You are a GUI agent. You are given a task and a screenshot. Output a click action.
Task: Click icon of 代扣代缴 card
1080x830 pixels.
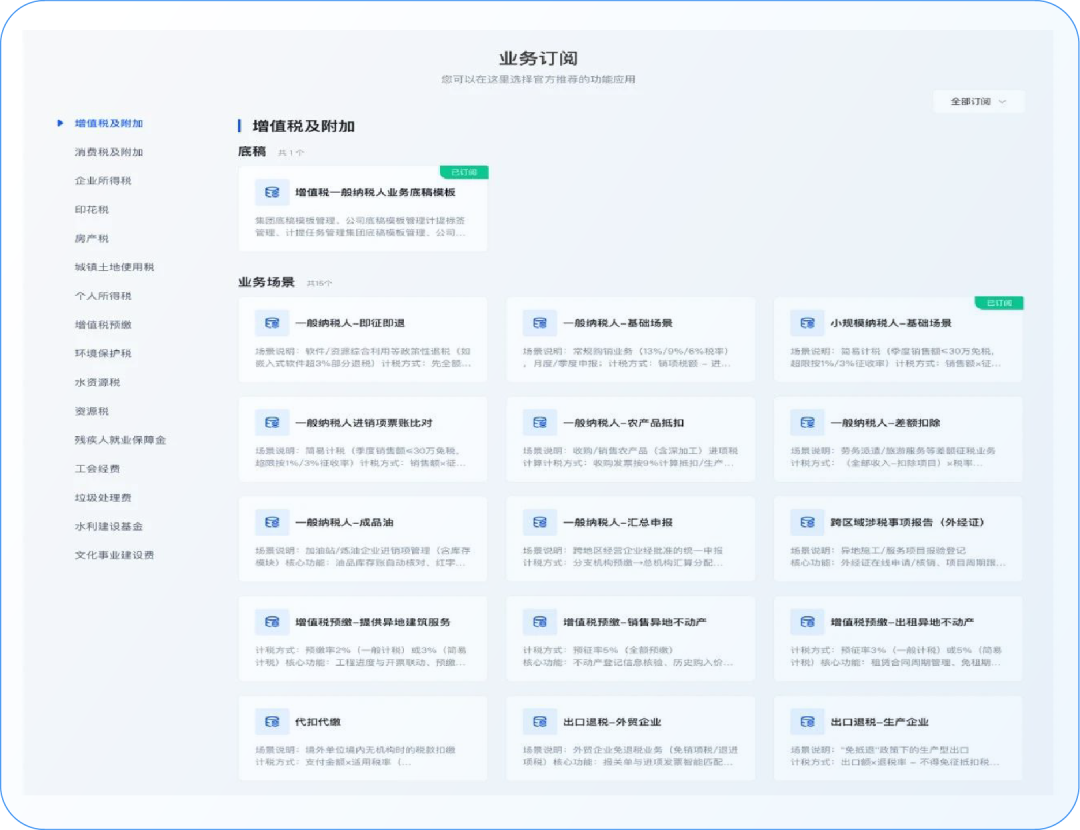(x=271, y=722)
